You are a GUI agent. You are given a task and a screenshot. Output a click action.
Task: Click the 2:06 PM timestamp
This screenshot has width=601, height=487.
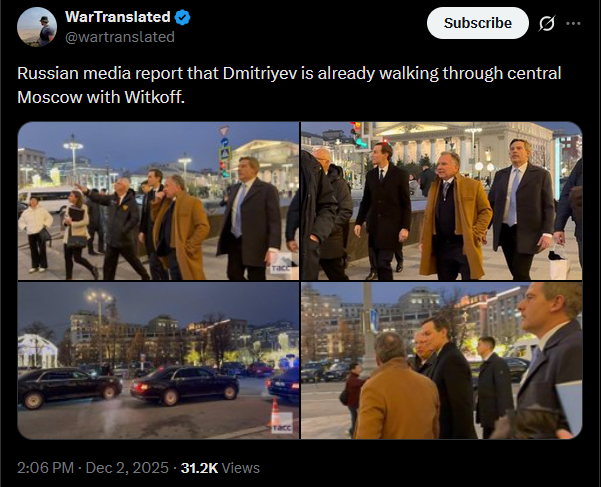coord(45,468)
